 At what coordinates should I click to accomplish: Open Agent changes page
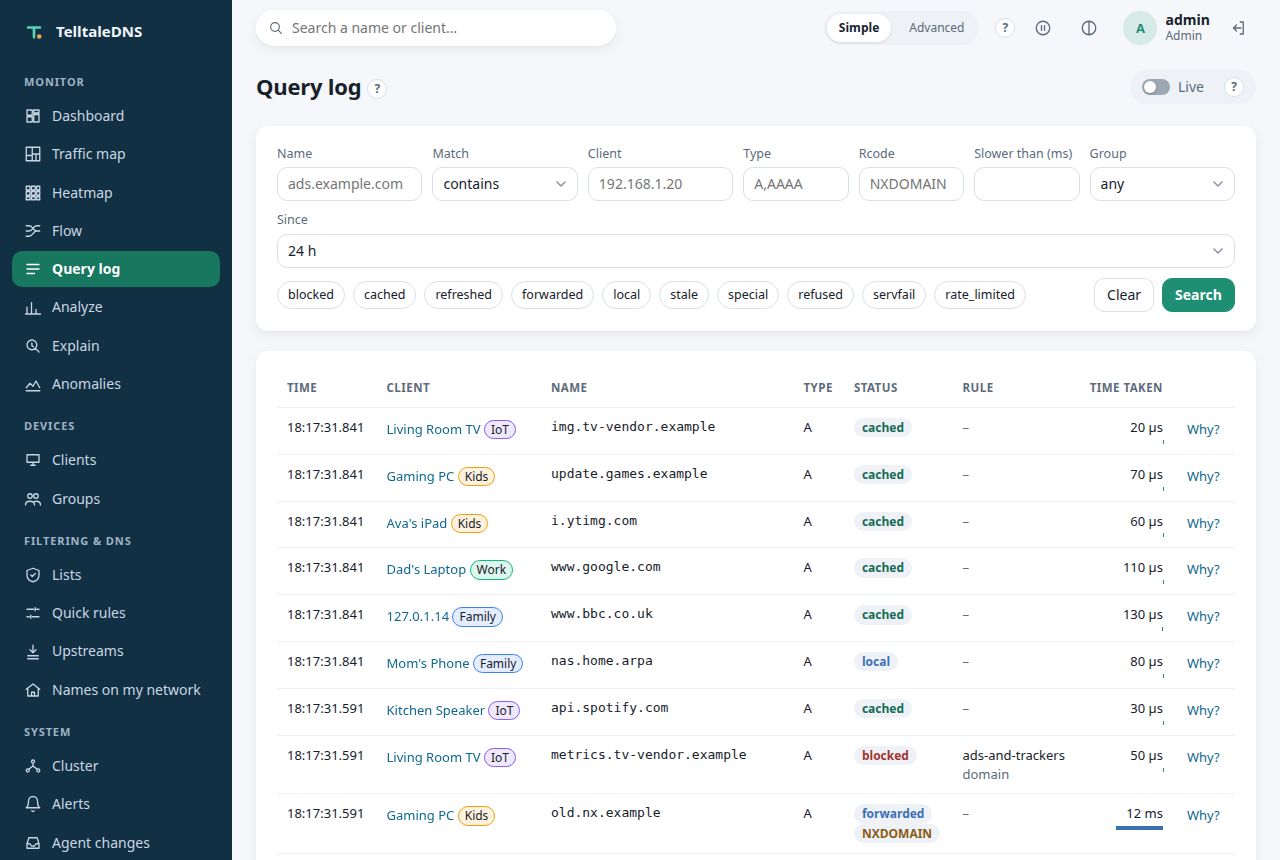point(116,843)
